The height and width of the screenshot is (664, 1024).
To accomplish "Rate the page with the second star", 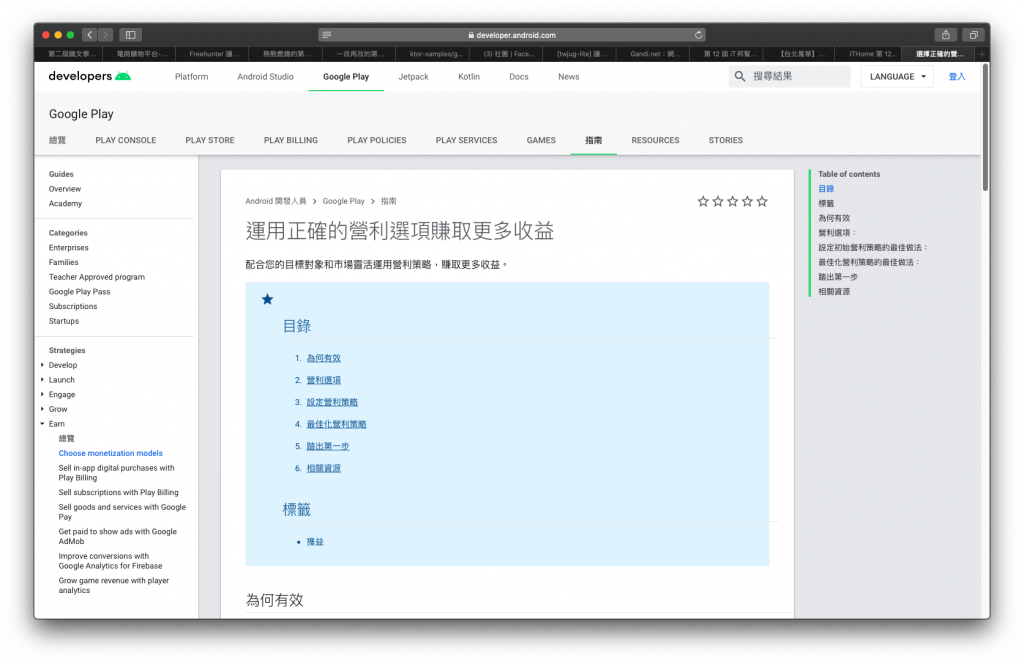I will tap(718, 201).
